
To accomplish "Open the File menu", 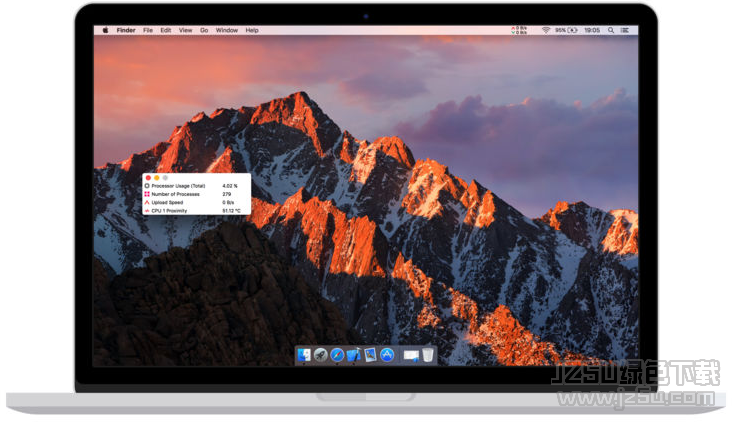I will (x=148, y=30).
